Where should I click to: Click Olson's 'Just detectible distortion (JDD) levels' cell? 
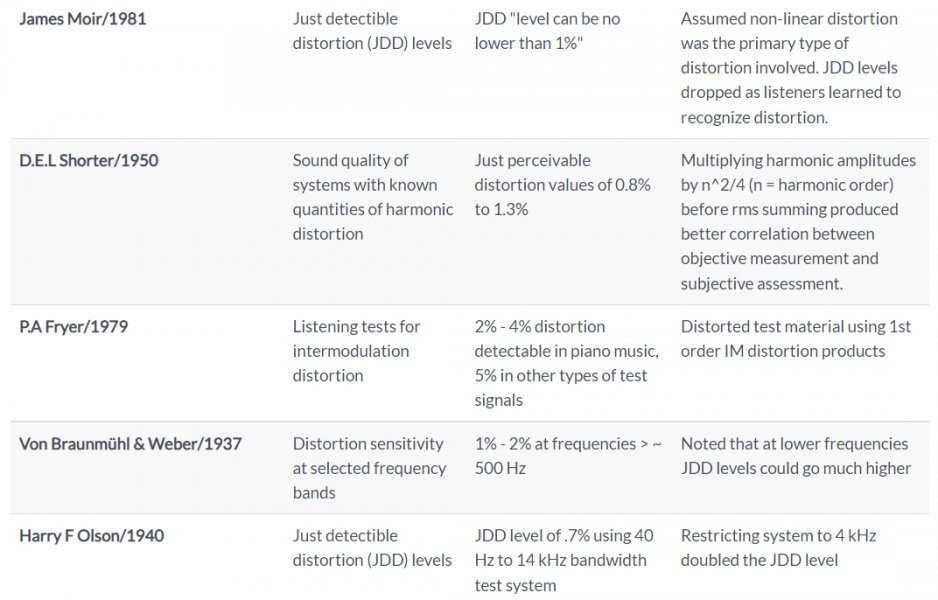pos(372,548)
